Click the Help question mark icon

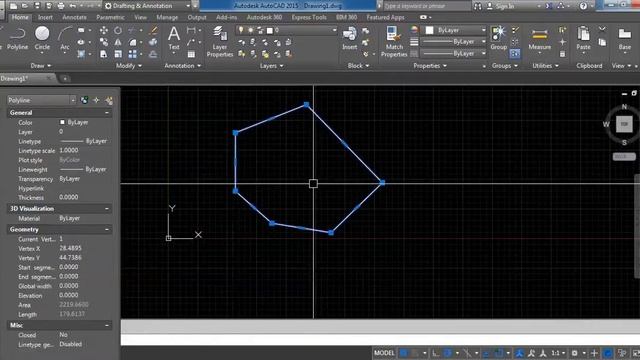tap(583, 6)
